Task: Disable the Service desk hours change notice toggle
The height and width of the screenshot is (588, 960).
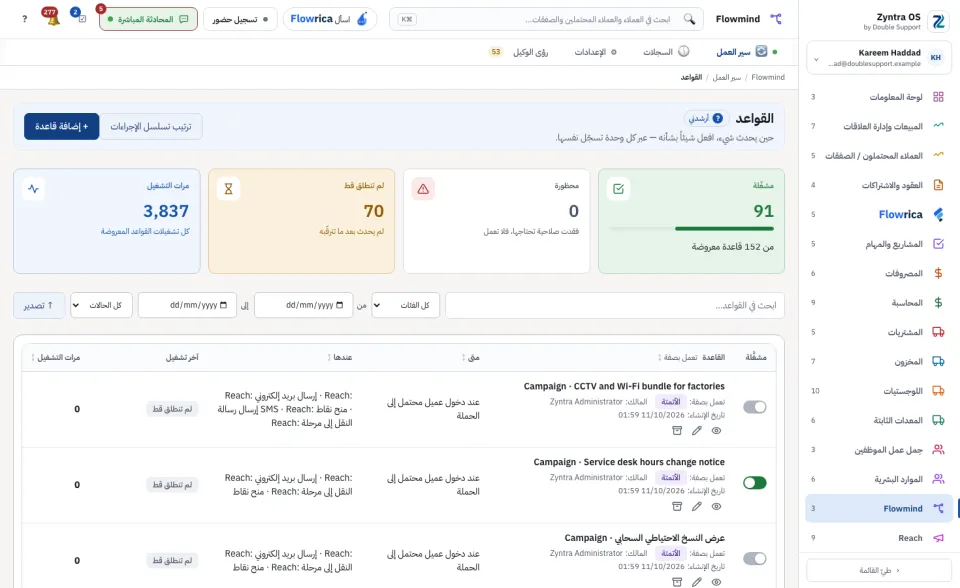Action: coord(755,483)
